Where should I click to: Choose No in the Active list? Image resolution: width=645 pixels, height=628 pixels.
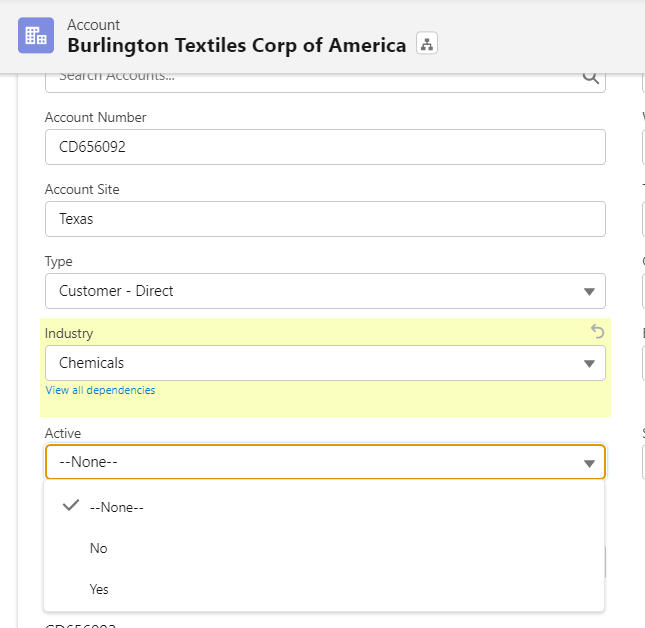(x=98, y=548)
